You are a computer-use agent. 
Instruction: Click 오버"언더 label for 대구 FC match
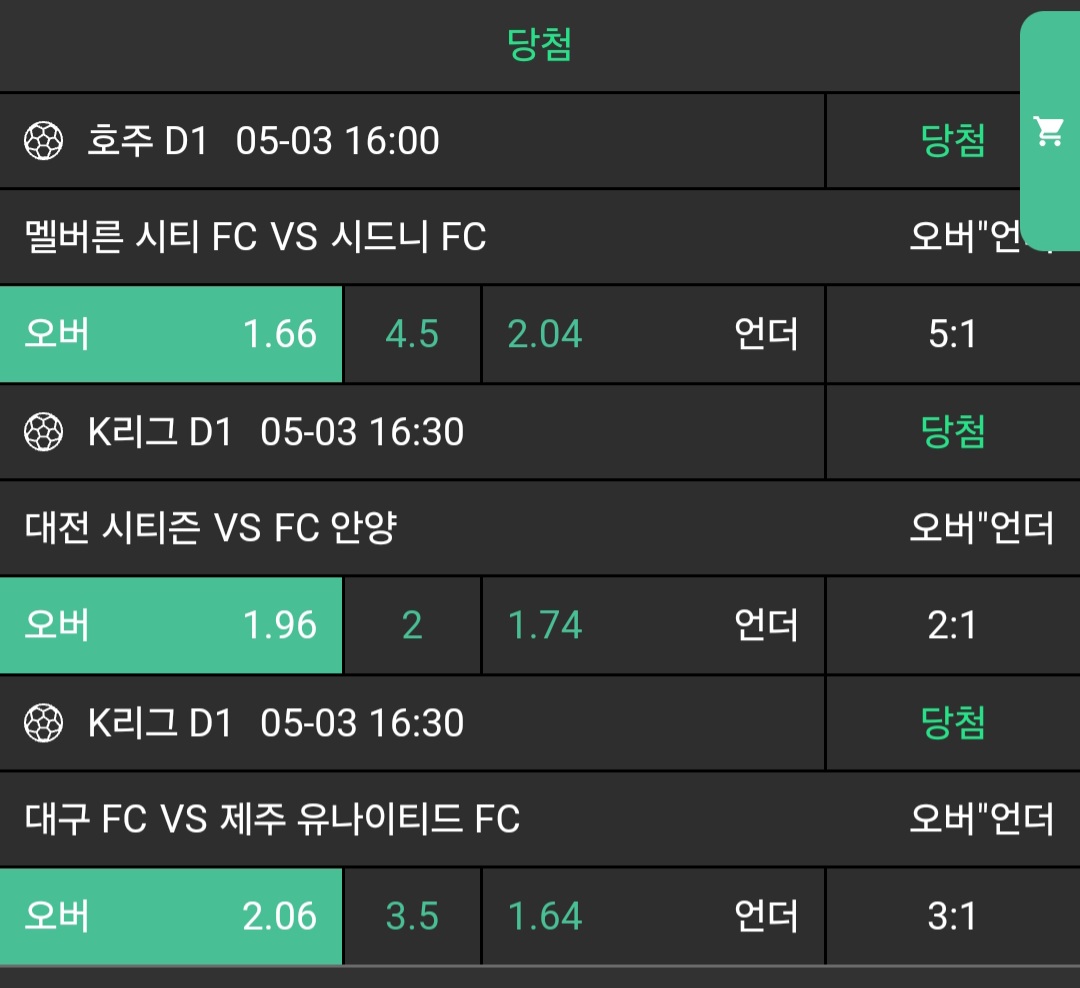[981, 819]
